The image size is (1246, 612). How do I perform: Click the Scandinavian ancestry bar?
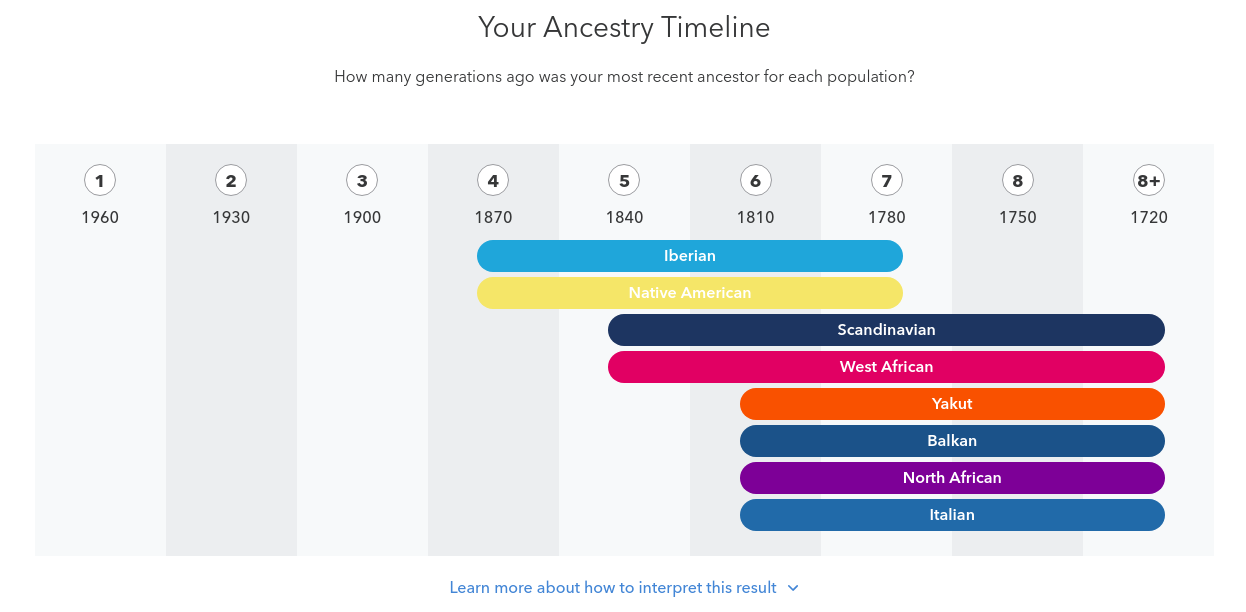(886, 330)
